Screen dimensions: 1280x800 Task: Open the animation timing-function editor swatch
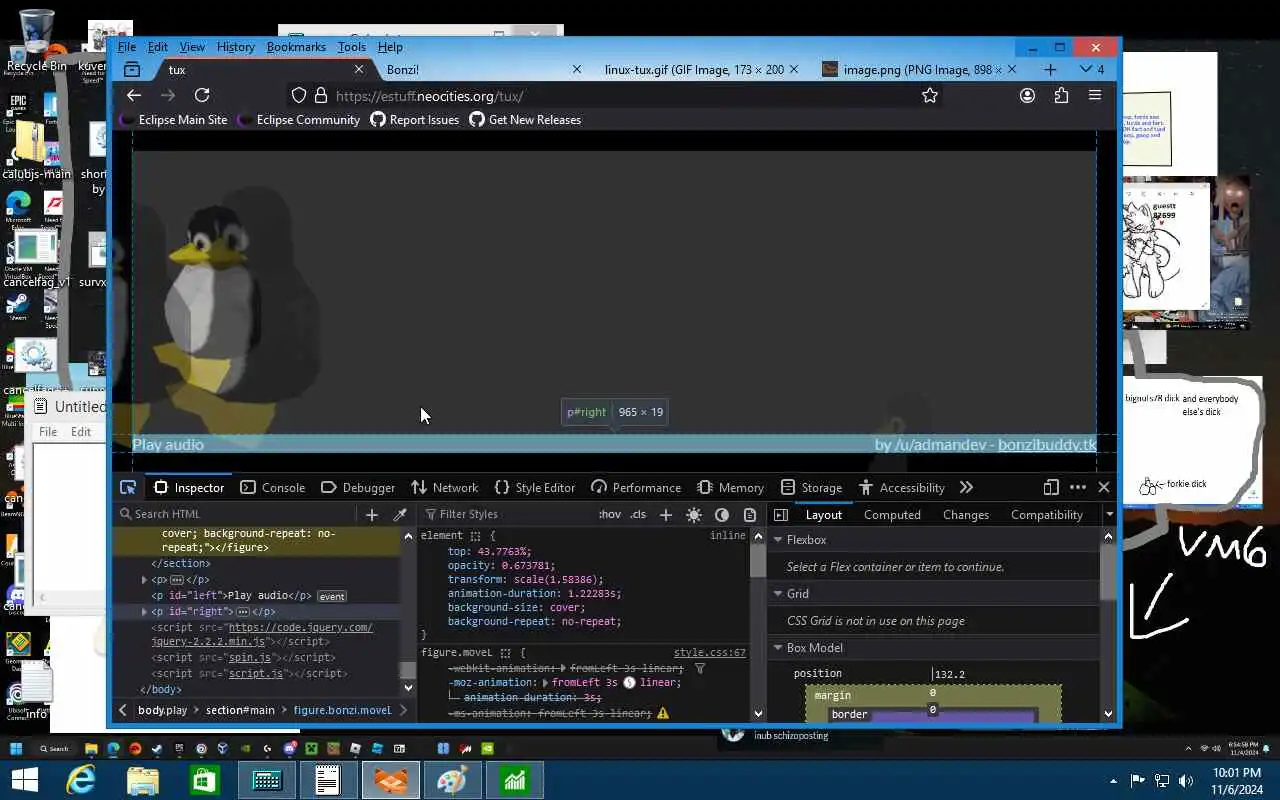tap(629, 682)
